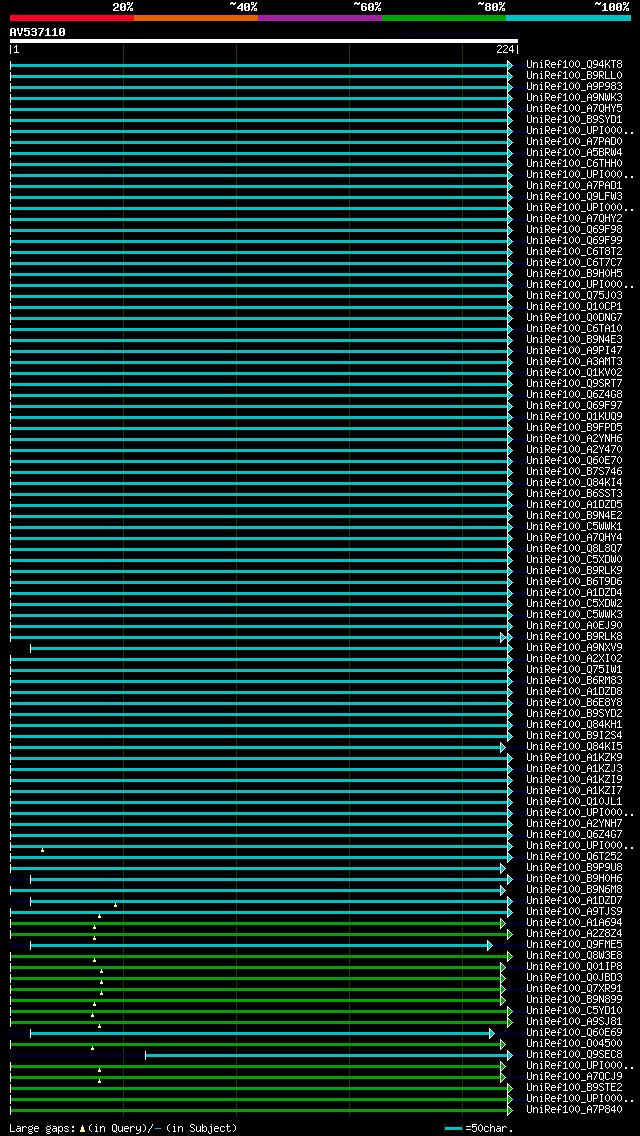640x1136 pixels.
Task: Select the UniRef100_A0EJ90 label
Action: 574,625
